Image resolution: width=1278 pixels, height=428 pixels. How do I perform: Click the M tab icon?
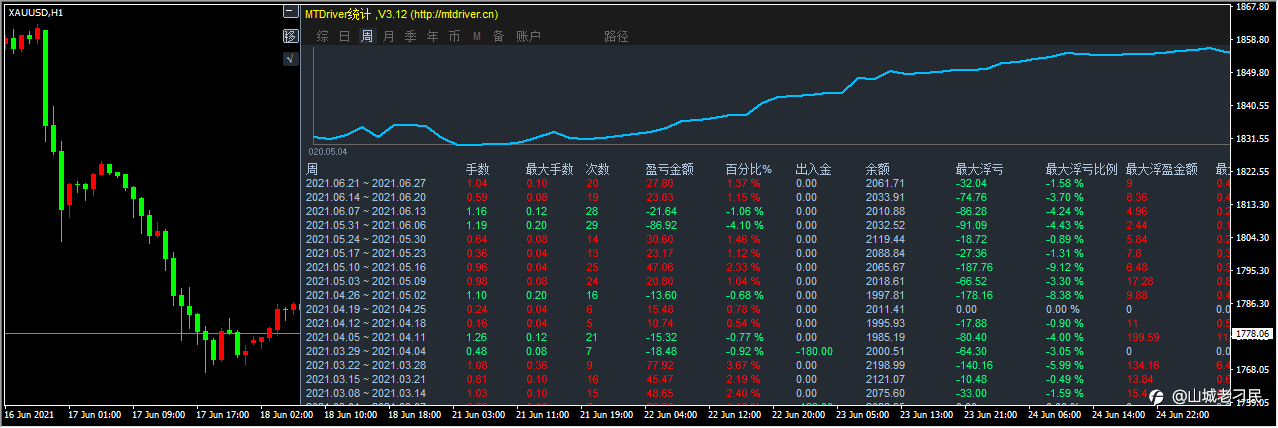tap(476, 37)
